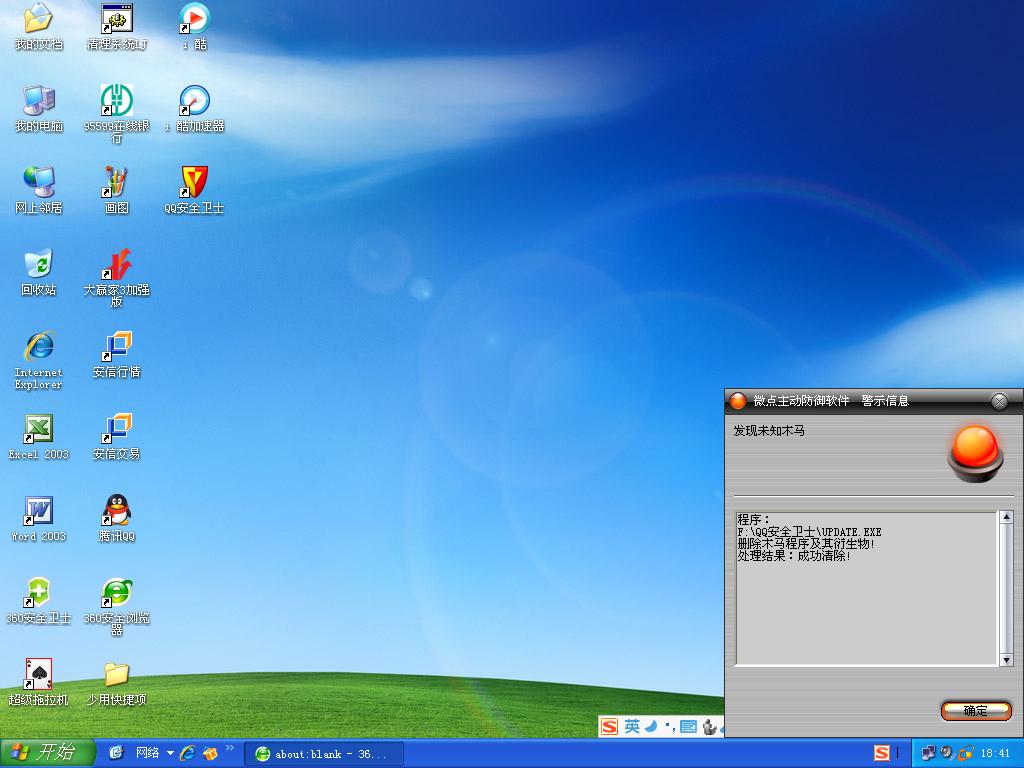Viewport: 1024px width, 768px height.
Task: Click the orange cube quick launch icon
Action: 210,753
